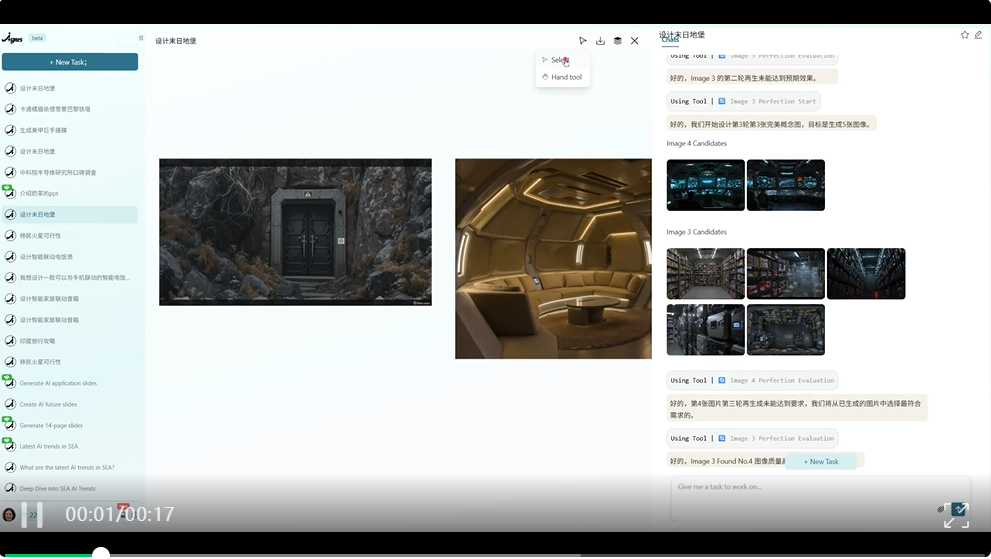
Task: Click the 设计末日地堡 canvas title
Action: [x=176, y=41]
